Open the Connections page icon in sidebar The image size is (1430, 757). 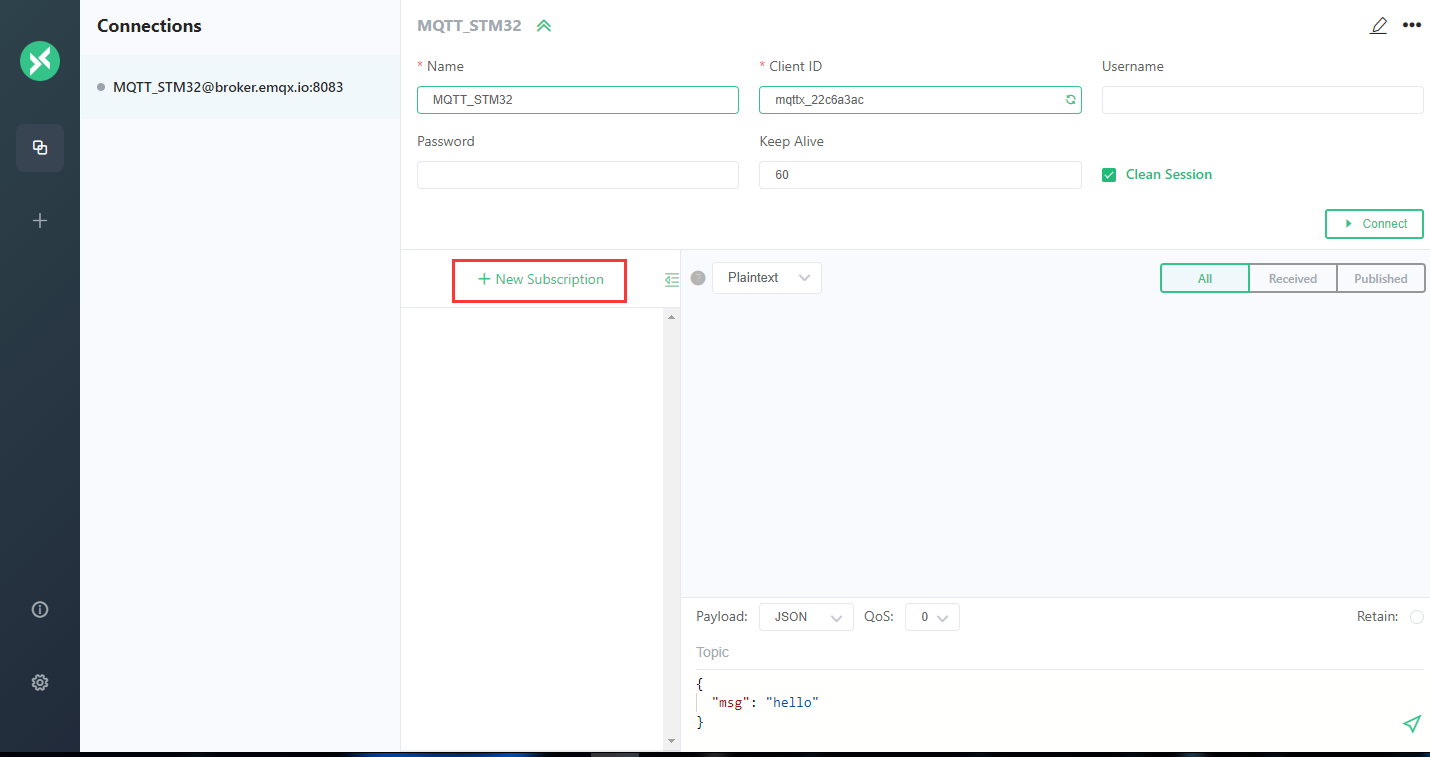40,148
